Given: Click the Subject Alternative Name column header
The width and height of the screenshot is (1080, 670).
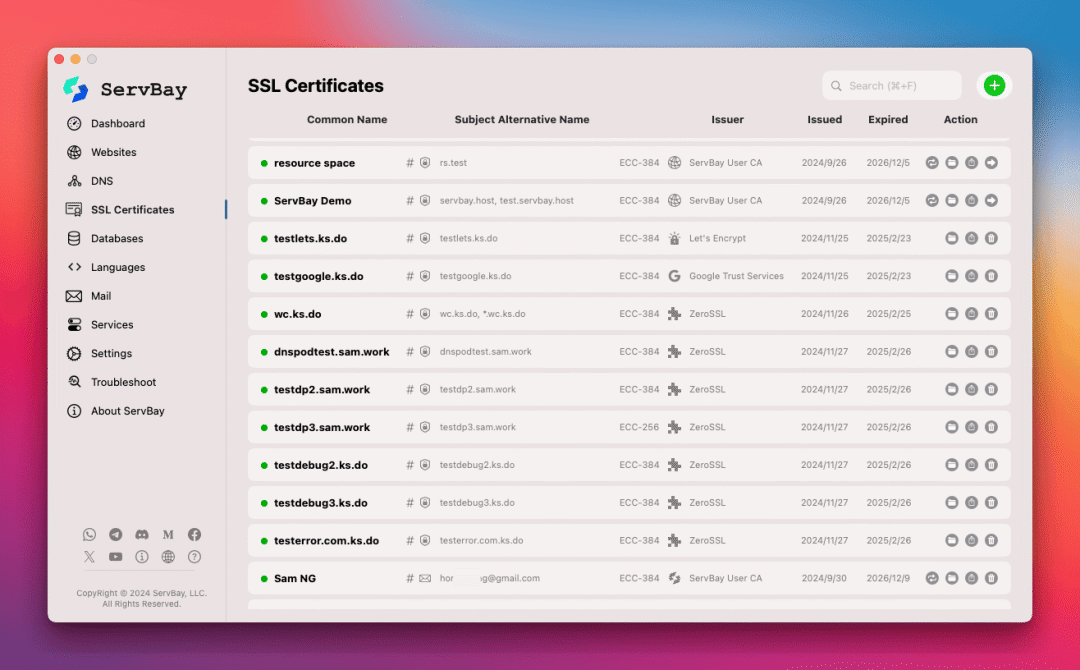Looking at the screenshot, I should (522, 119).
